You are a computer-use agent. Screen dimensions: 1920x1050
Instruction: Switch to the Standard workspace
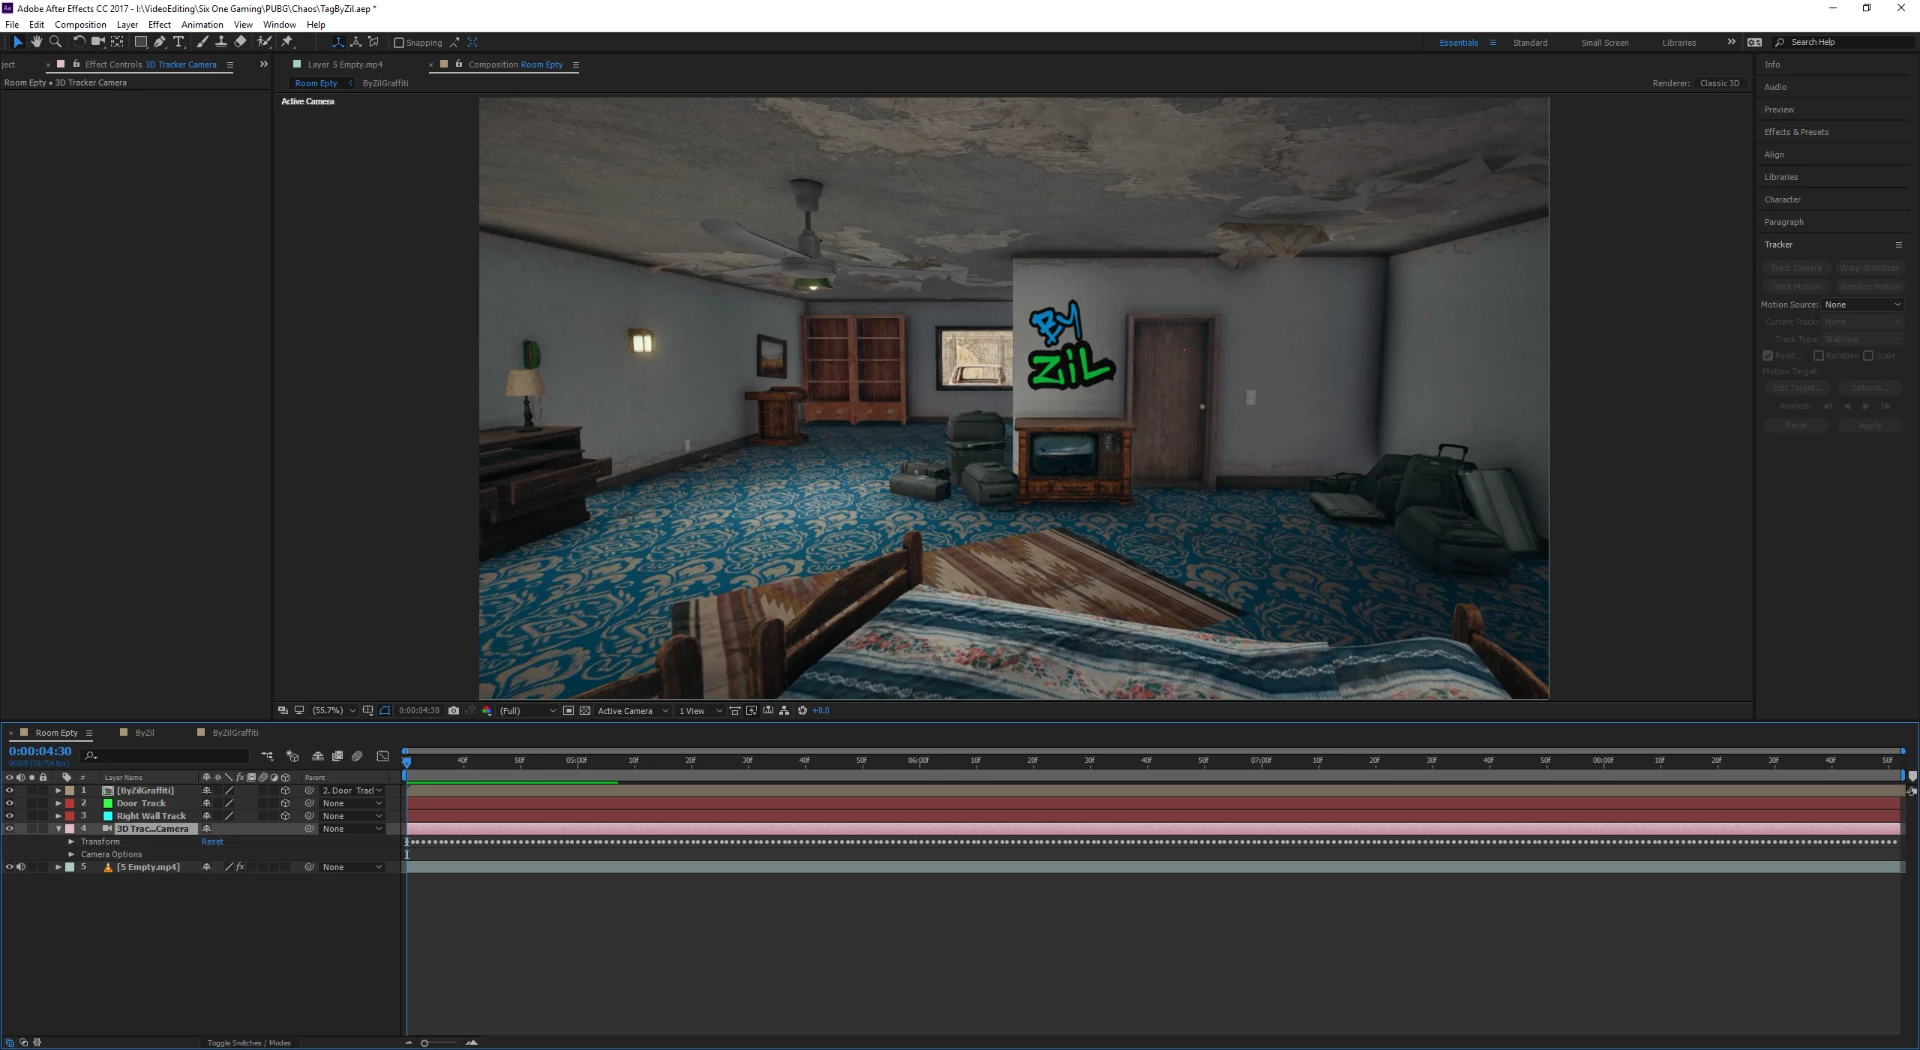[1530, 43]
